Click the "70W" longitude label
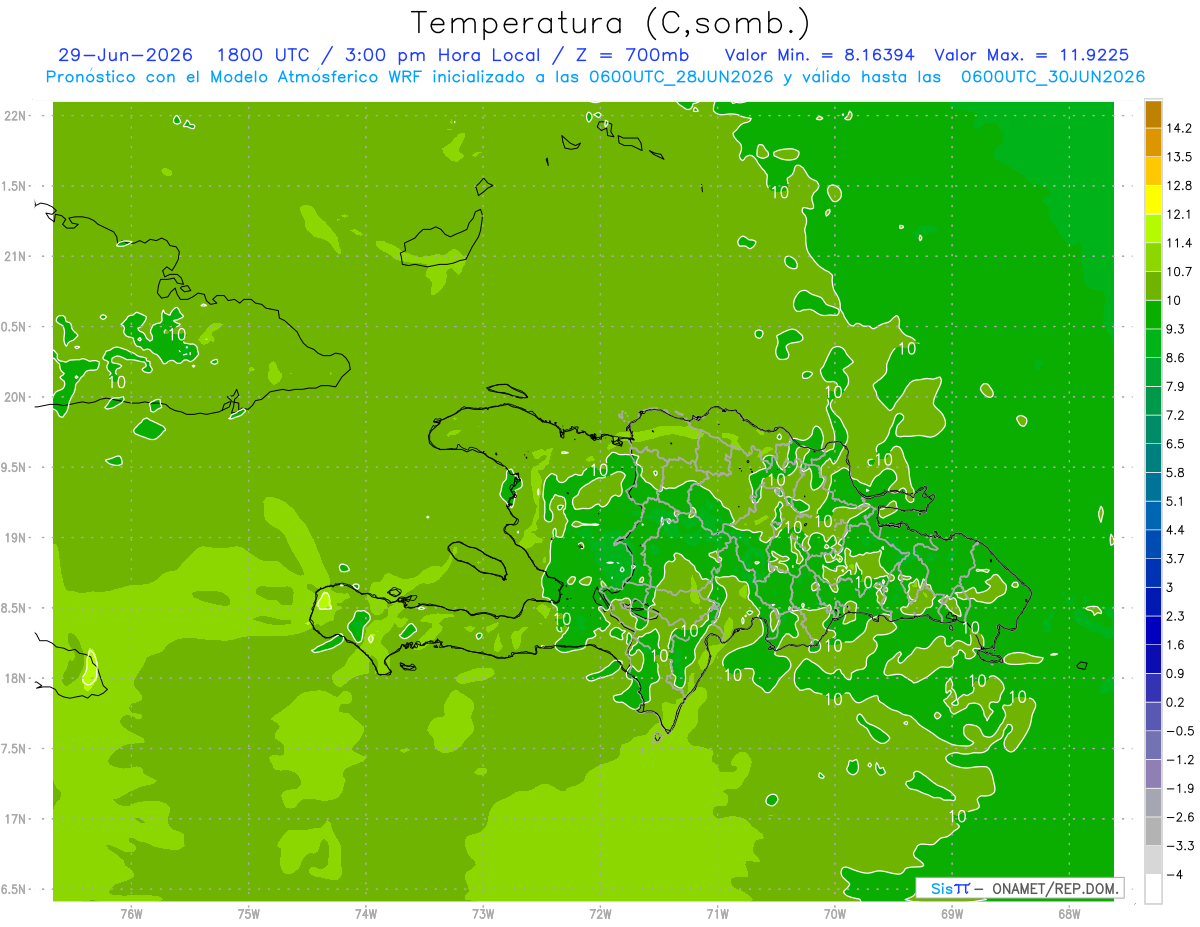This screenshot has width=1200, height=927. pyautogui.click(x=834, y=913)
